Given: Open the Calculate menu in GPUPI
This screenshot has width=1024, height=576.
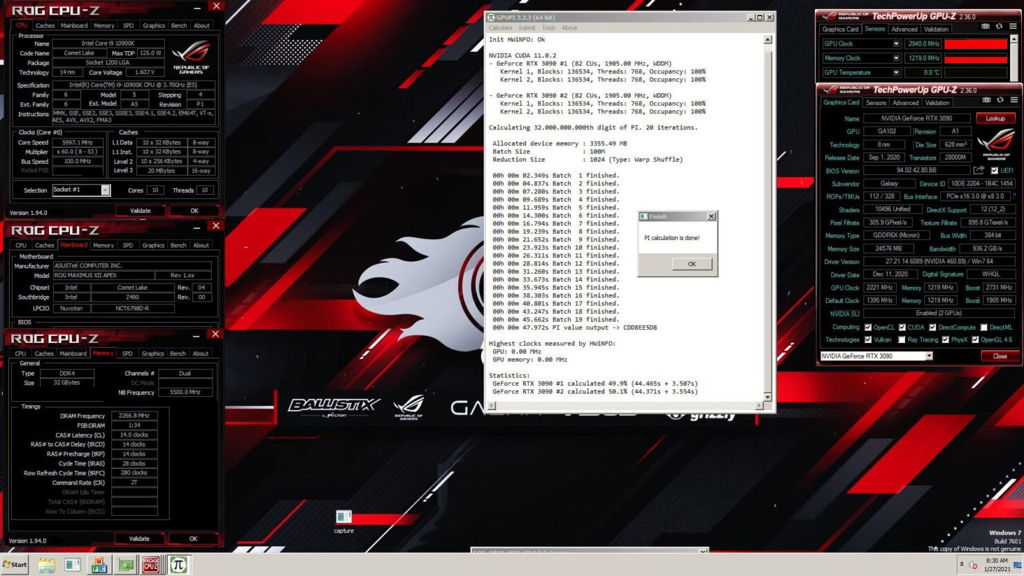Looking at the screenshot, I should coord(500,28).
